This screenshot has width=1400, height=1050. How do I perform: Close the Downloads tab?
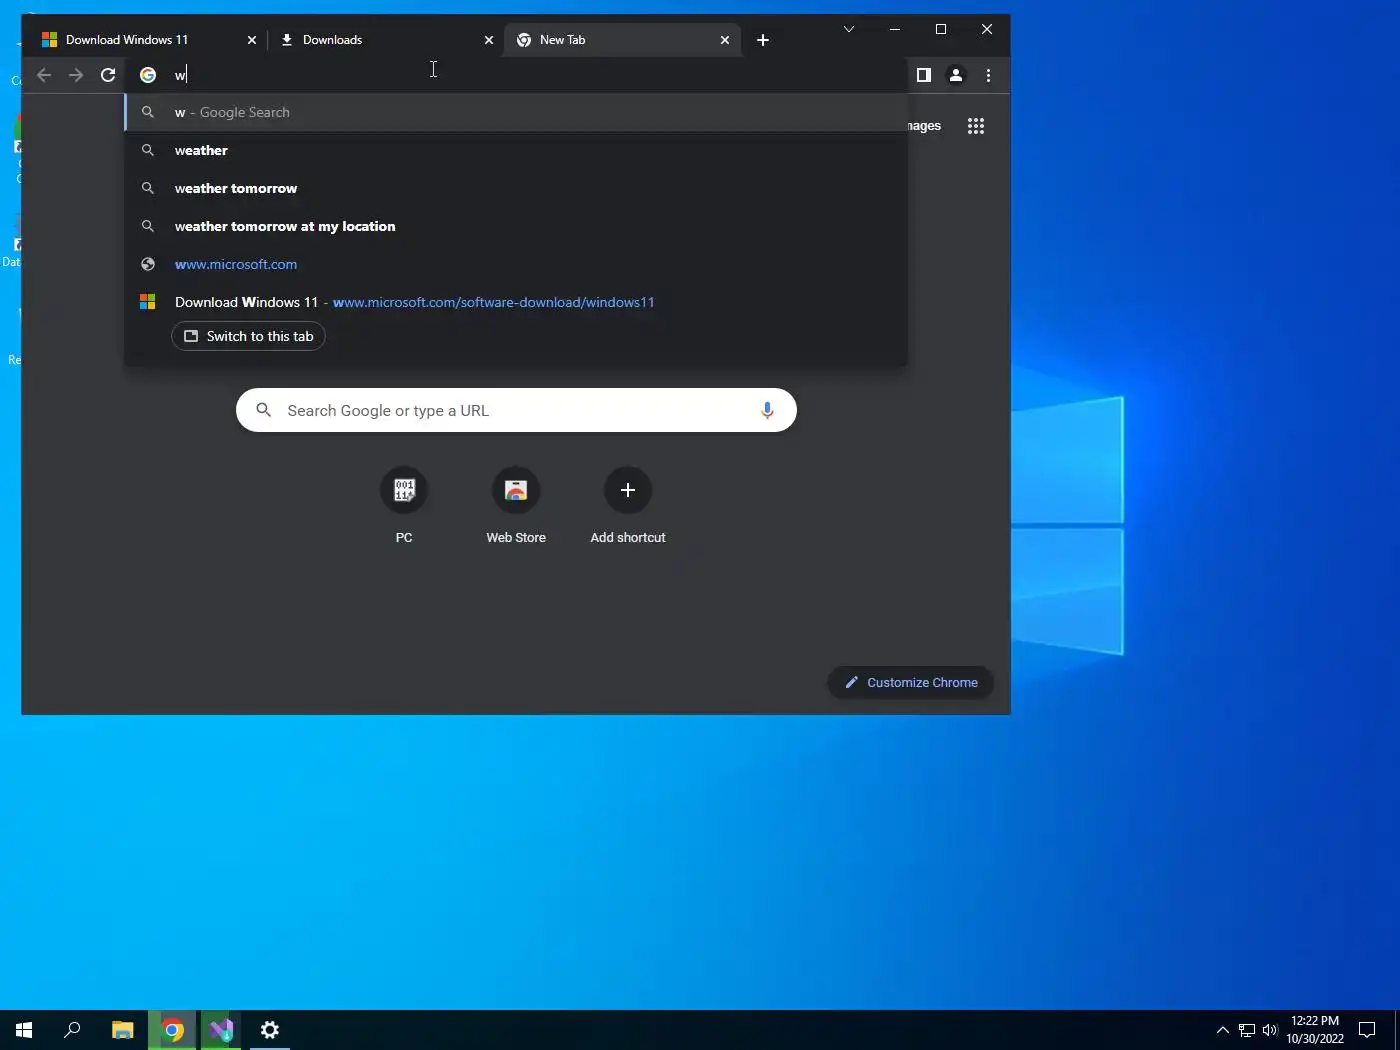[489, 40]
